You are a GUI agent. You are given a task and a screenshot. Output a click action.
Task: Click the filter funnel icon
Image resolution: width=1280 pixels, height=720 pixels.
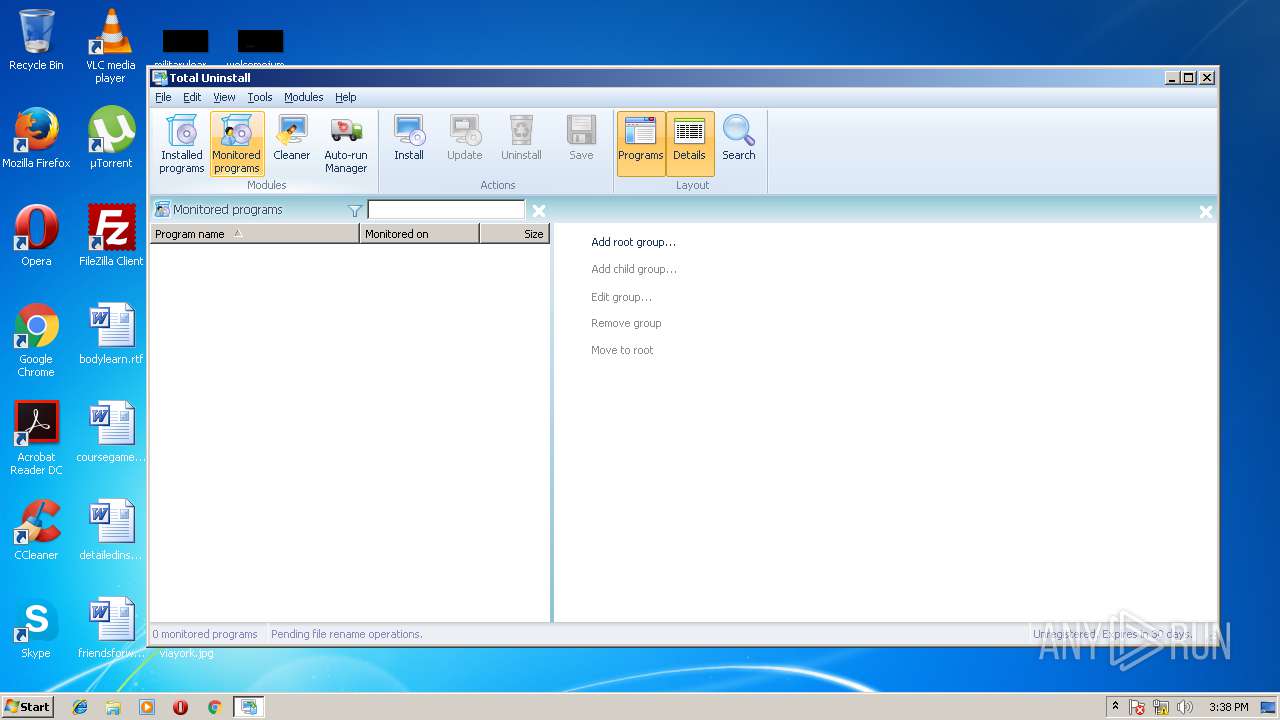(355, 211)
